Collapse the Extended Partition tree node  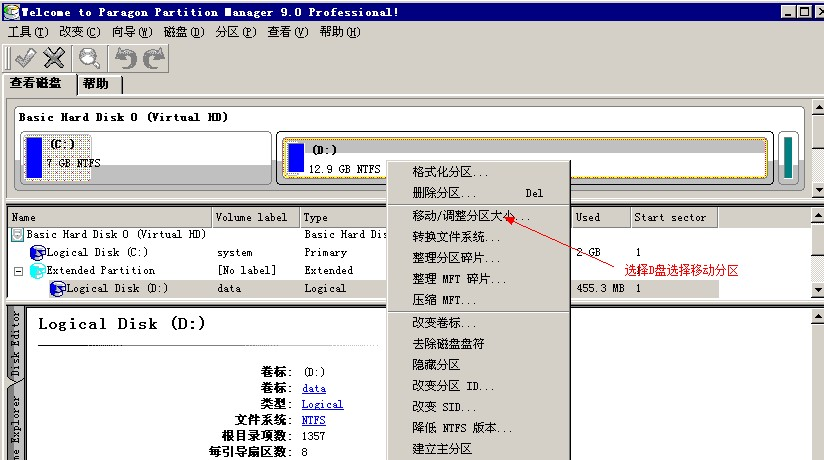(18, 271)
